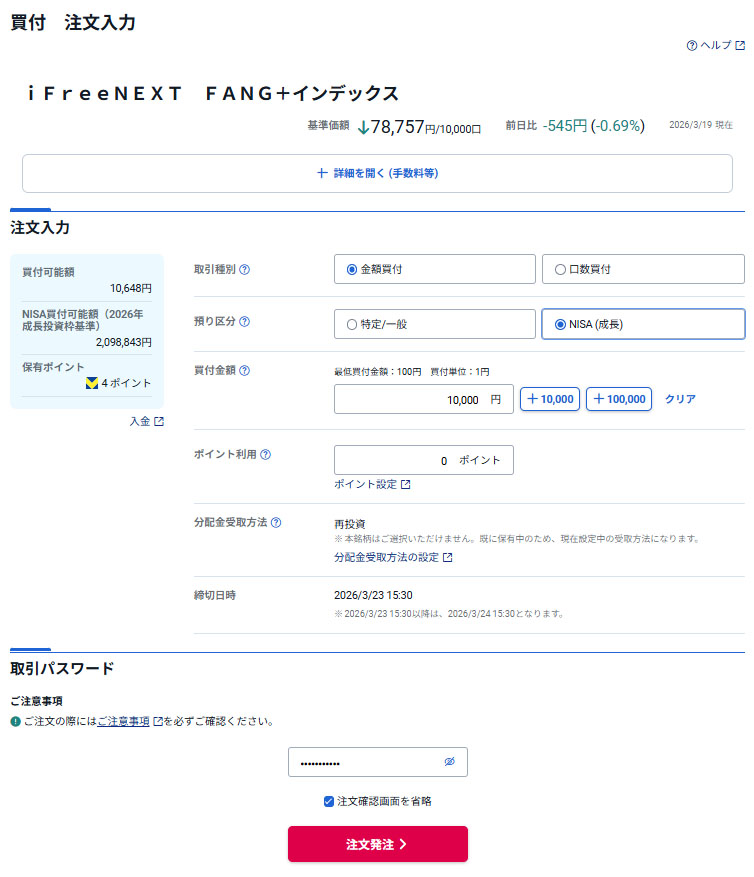Open the 入金 external link
The height and width of the screenshot is (877, 754).
(146, 422)
